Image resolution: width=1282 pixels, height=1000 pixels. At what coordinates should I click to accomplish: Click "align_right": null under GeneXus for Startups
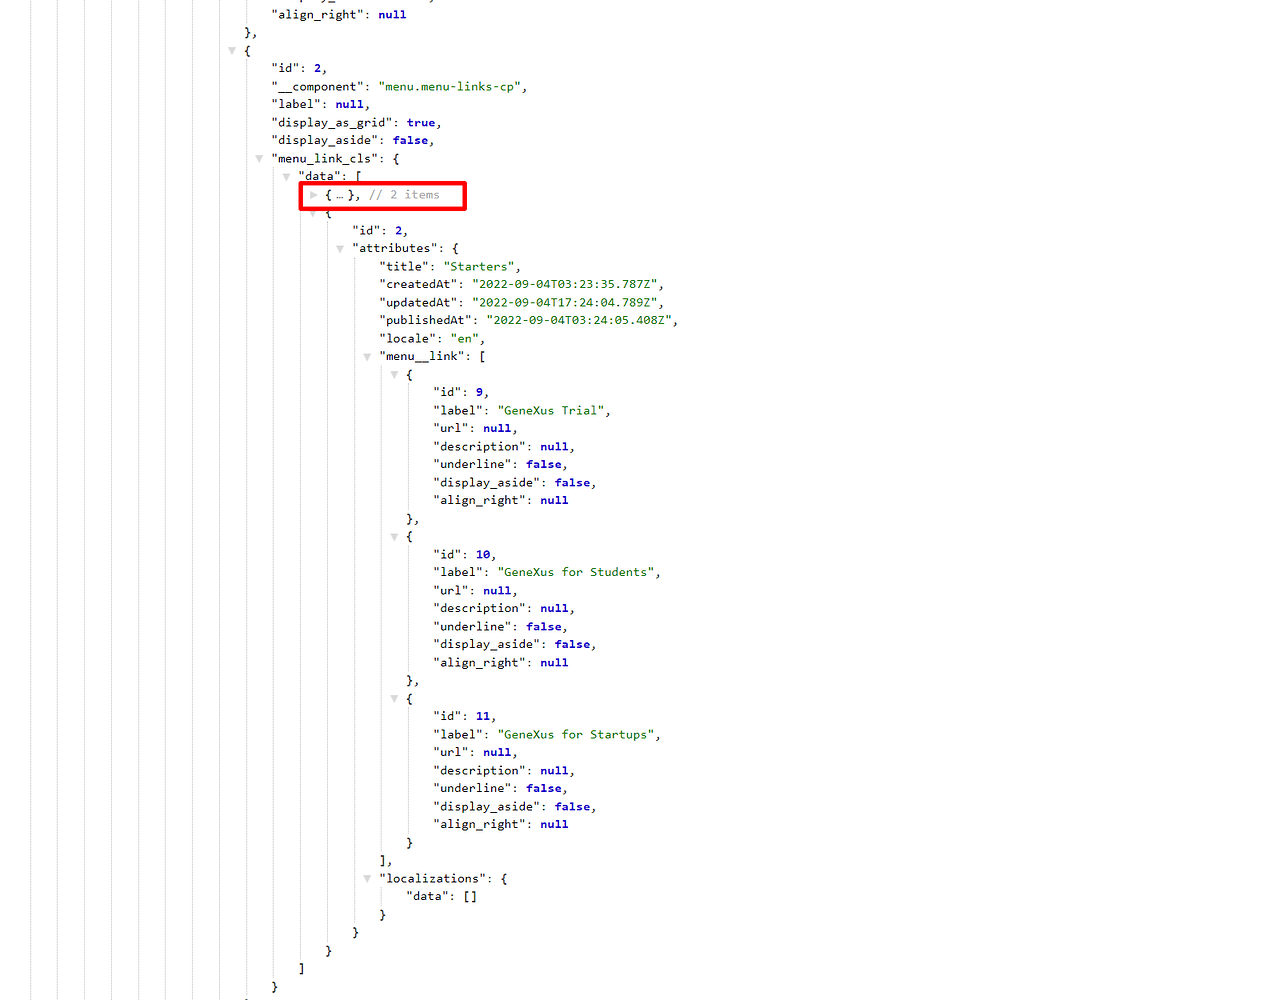(x=500, y=824)
